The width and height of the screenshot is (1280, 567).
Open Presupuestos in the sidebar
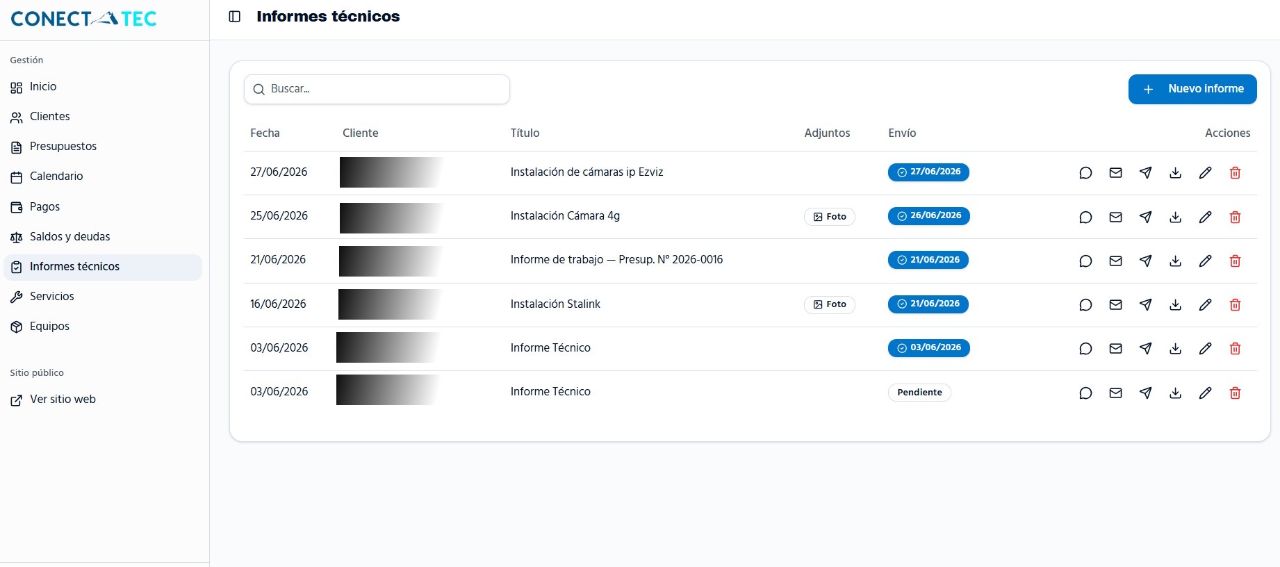pos(104,147)
